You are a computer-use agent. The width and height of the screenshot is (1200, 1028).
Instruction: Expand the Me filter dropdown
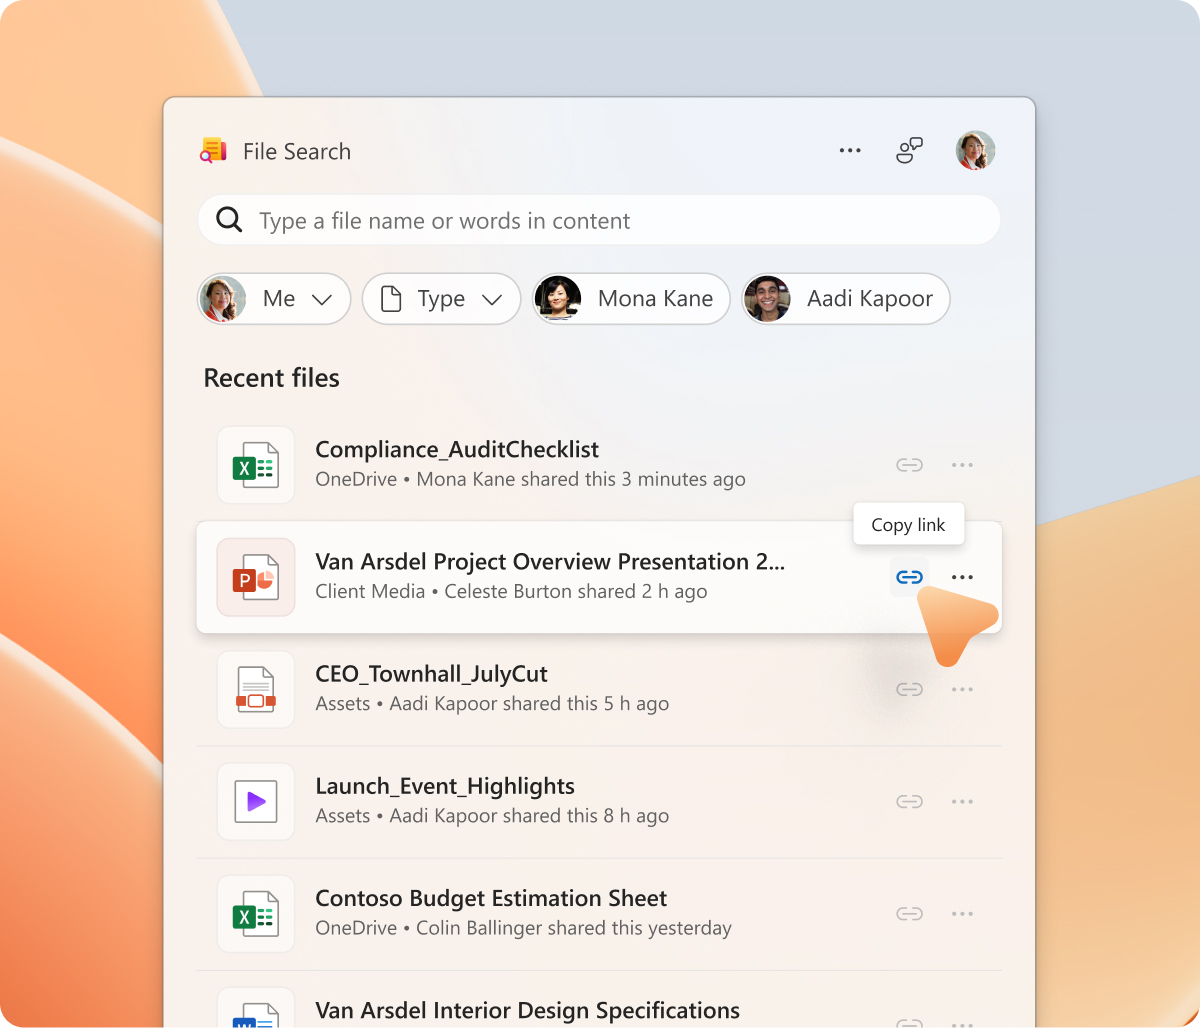pos(275,299)
